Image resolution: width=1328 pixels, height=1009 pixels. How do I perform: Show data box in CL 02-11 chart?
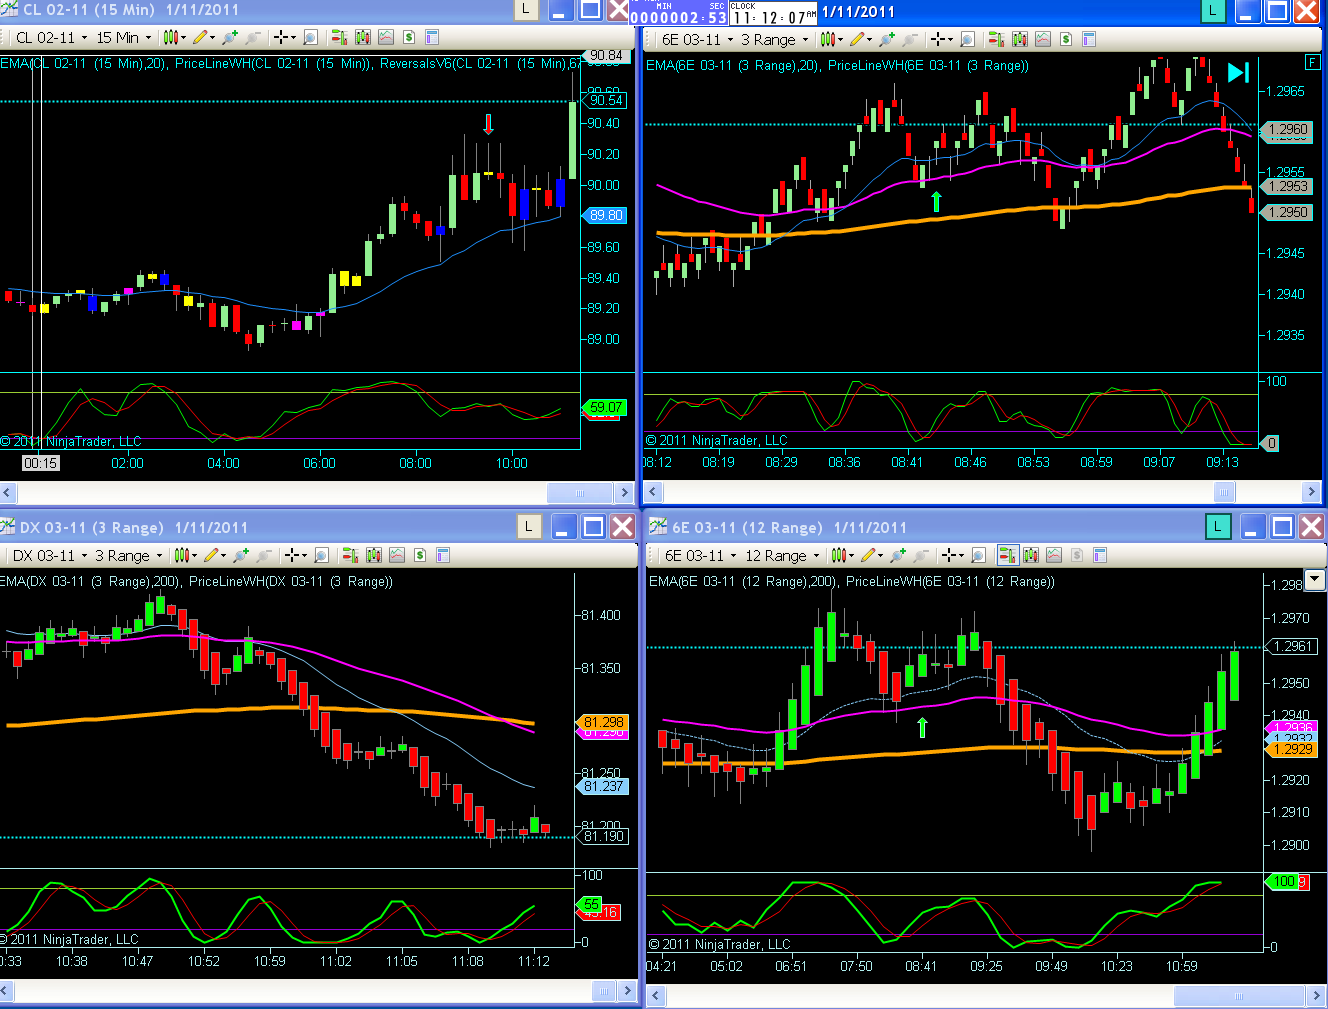pos(310,38)
